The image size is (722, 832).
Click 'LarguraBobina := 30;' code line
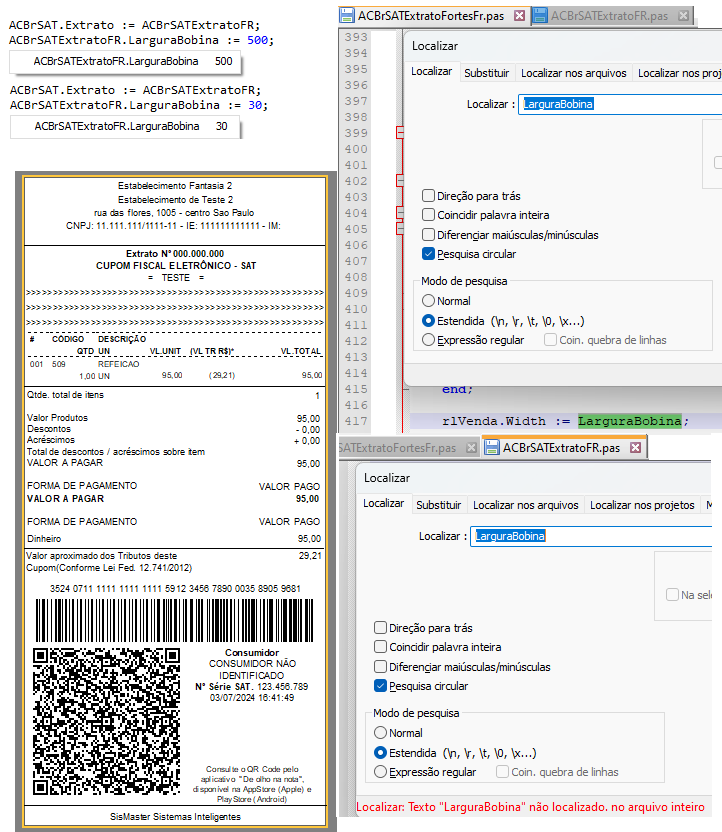tap(139, 105)
